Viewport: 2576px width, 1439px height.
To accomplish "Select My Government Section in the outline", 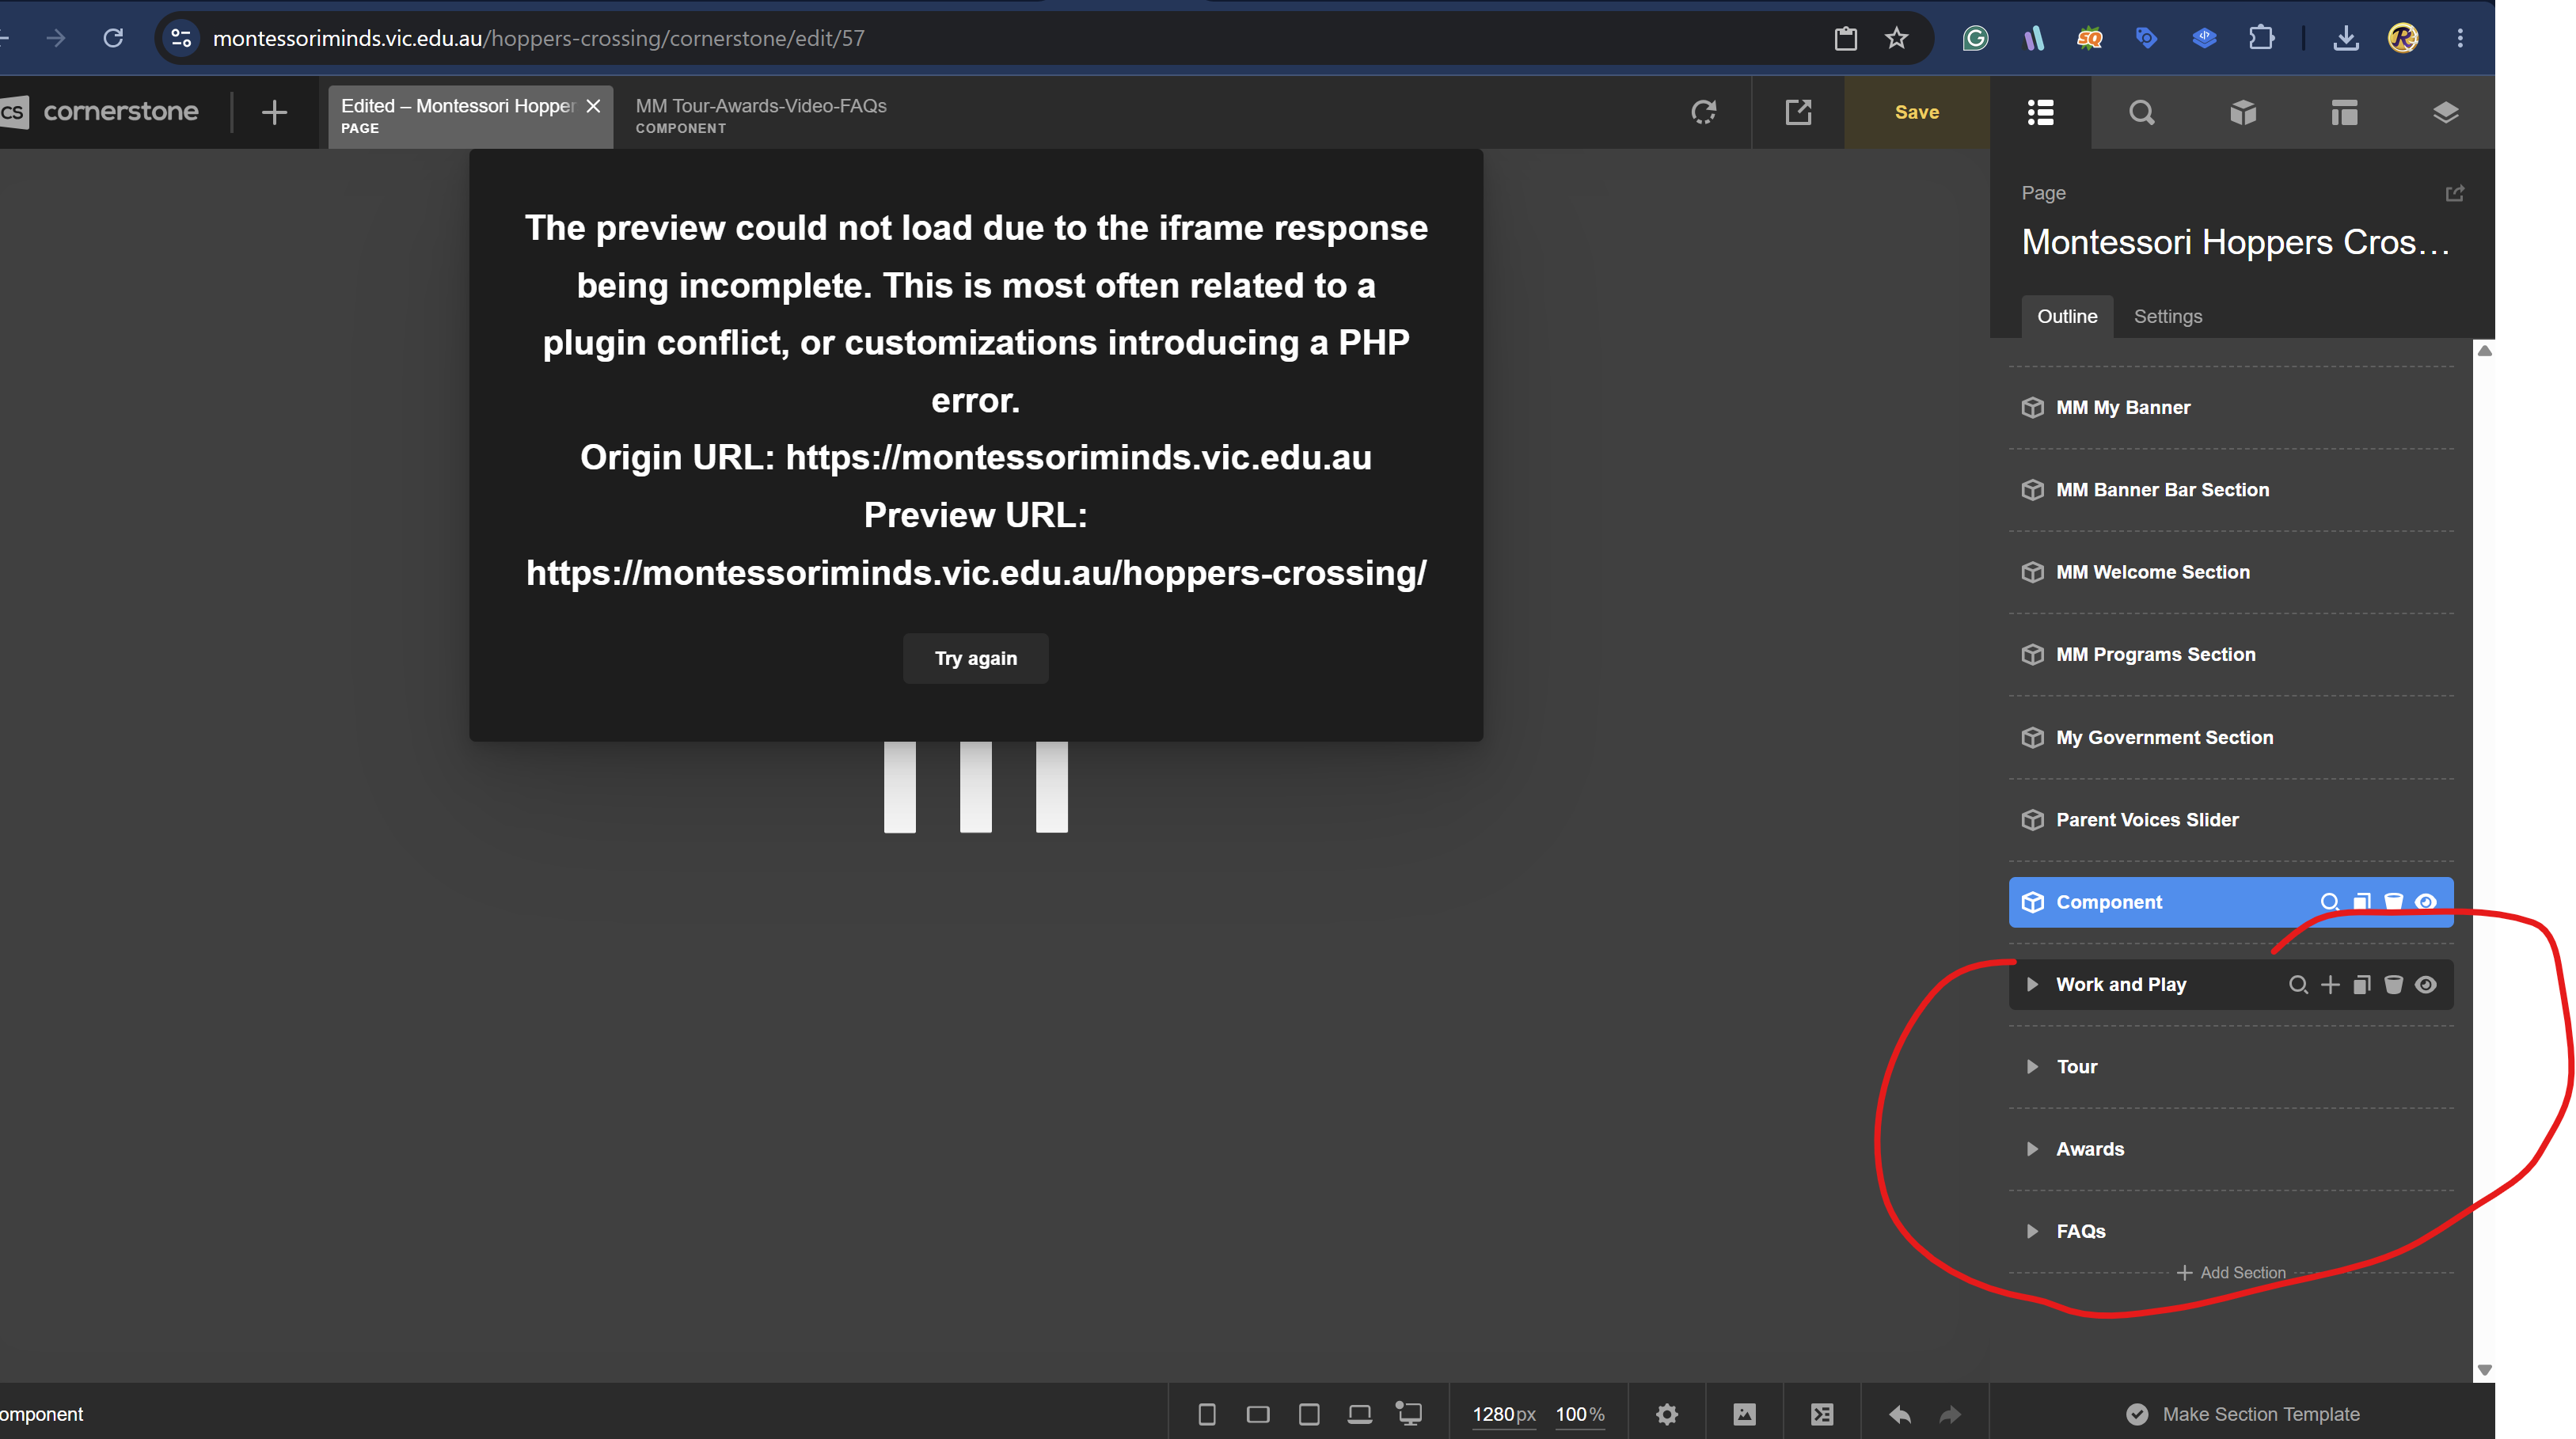I will pos(2231,737).
